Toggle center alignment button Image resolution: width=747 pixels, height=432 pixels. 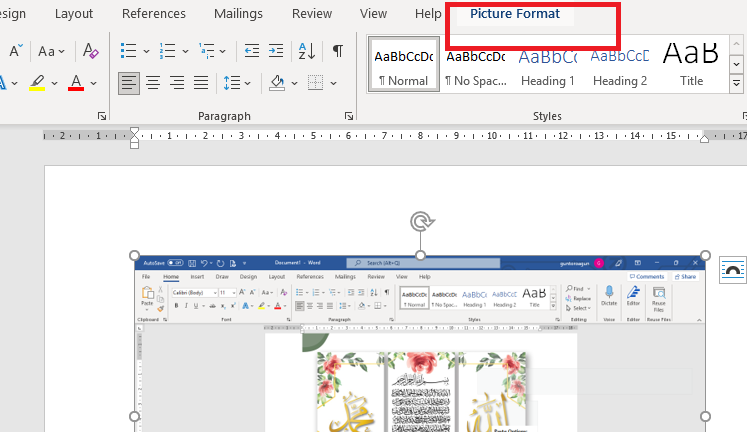[153, 83]
